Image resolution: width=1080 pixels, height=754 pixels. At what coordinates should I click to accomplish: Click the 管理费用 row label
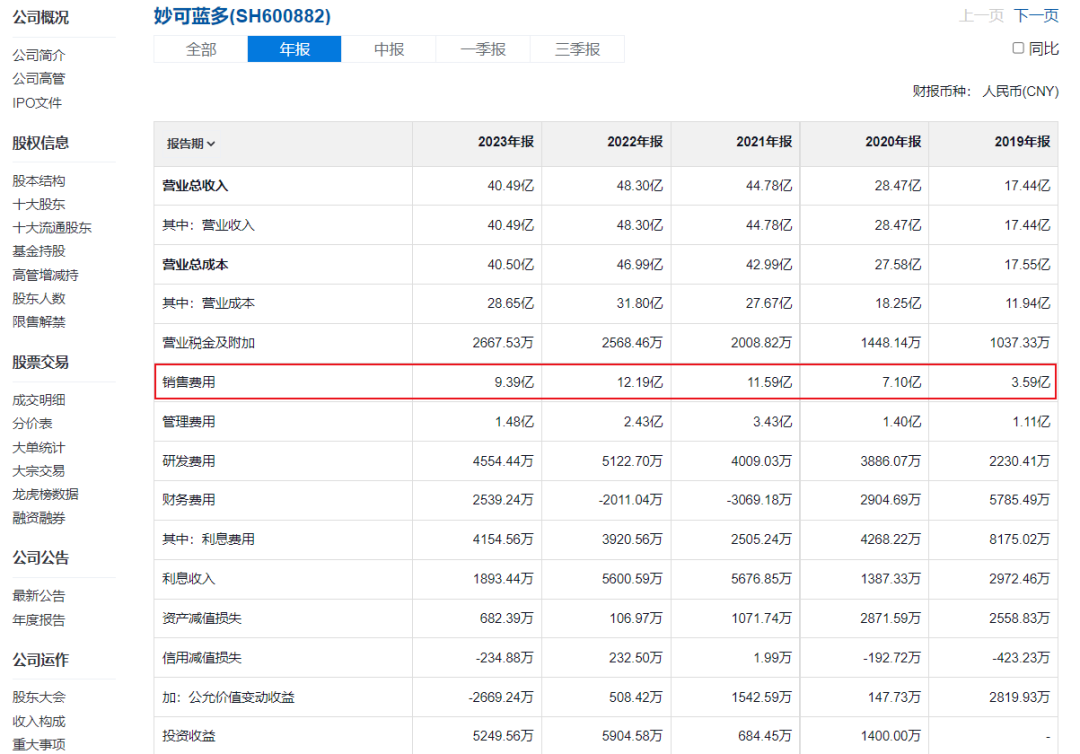click(189, 421)
